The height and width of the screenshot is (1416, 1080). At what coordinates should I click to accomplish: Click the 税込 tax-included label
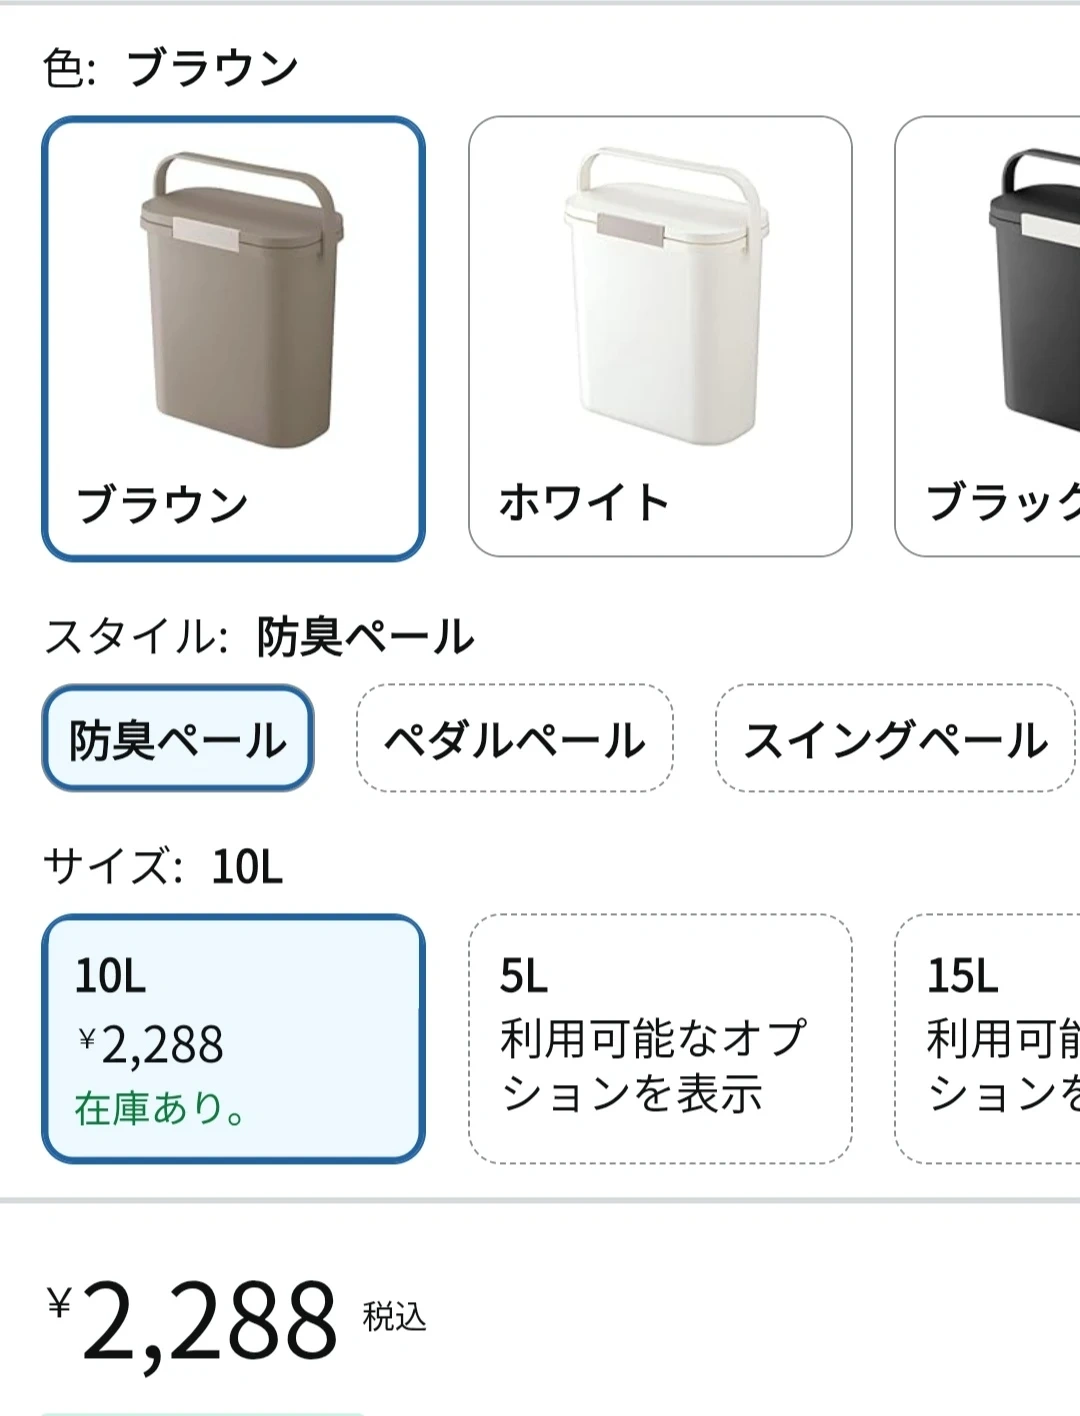click(x=394, y=1316)
